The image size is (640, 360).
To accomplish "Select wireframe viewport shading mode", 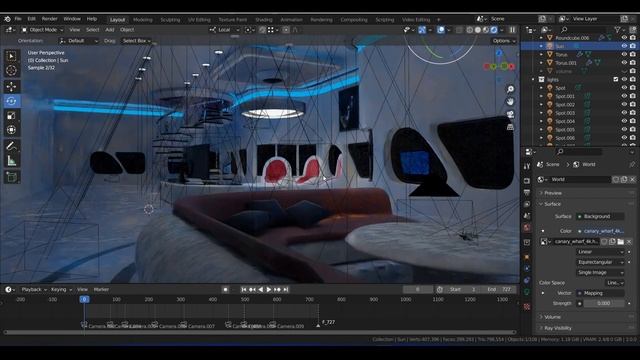I will coord(470,30).
